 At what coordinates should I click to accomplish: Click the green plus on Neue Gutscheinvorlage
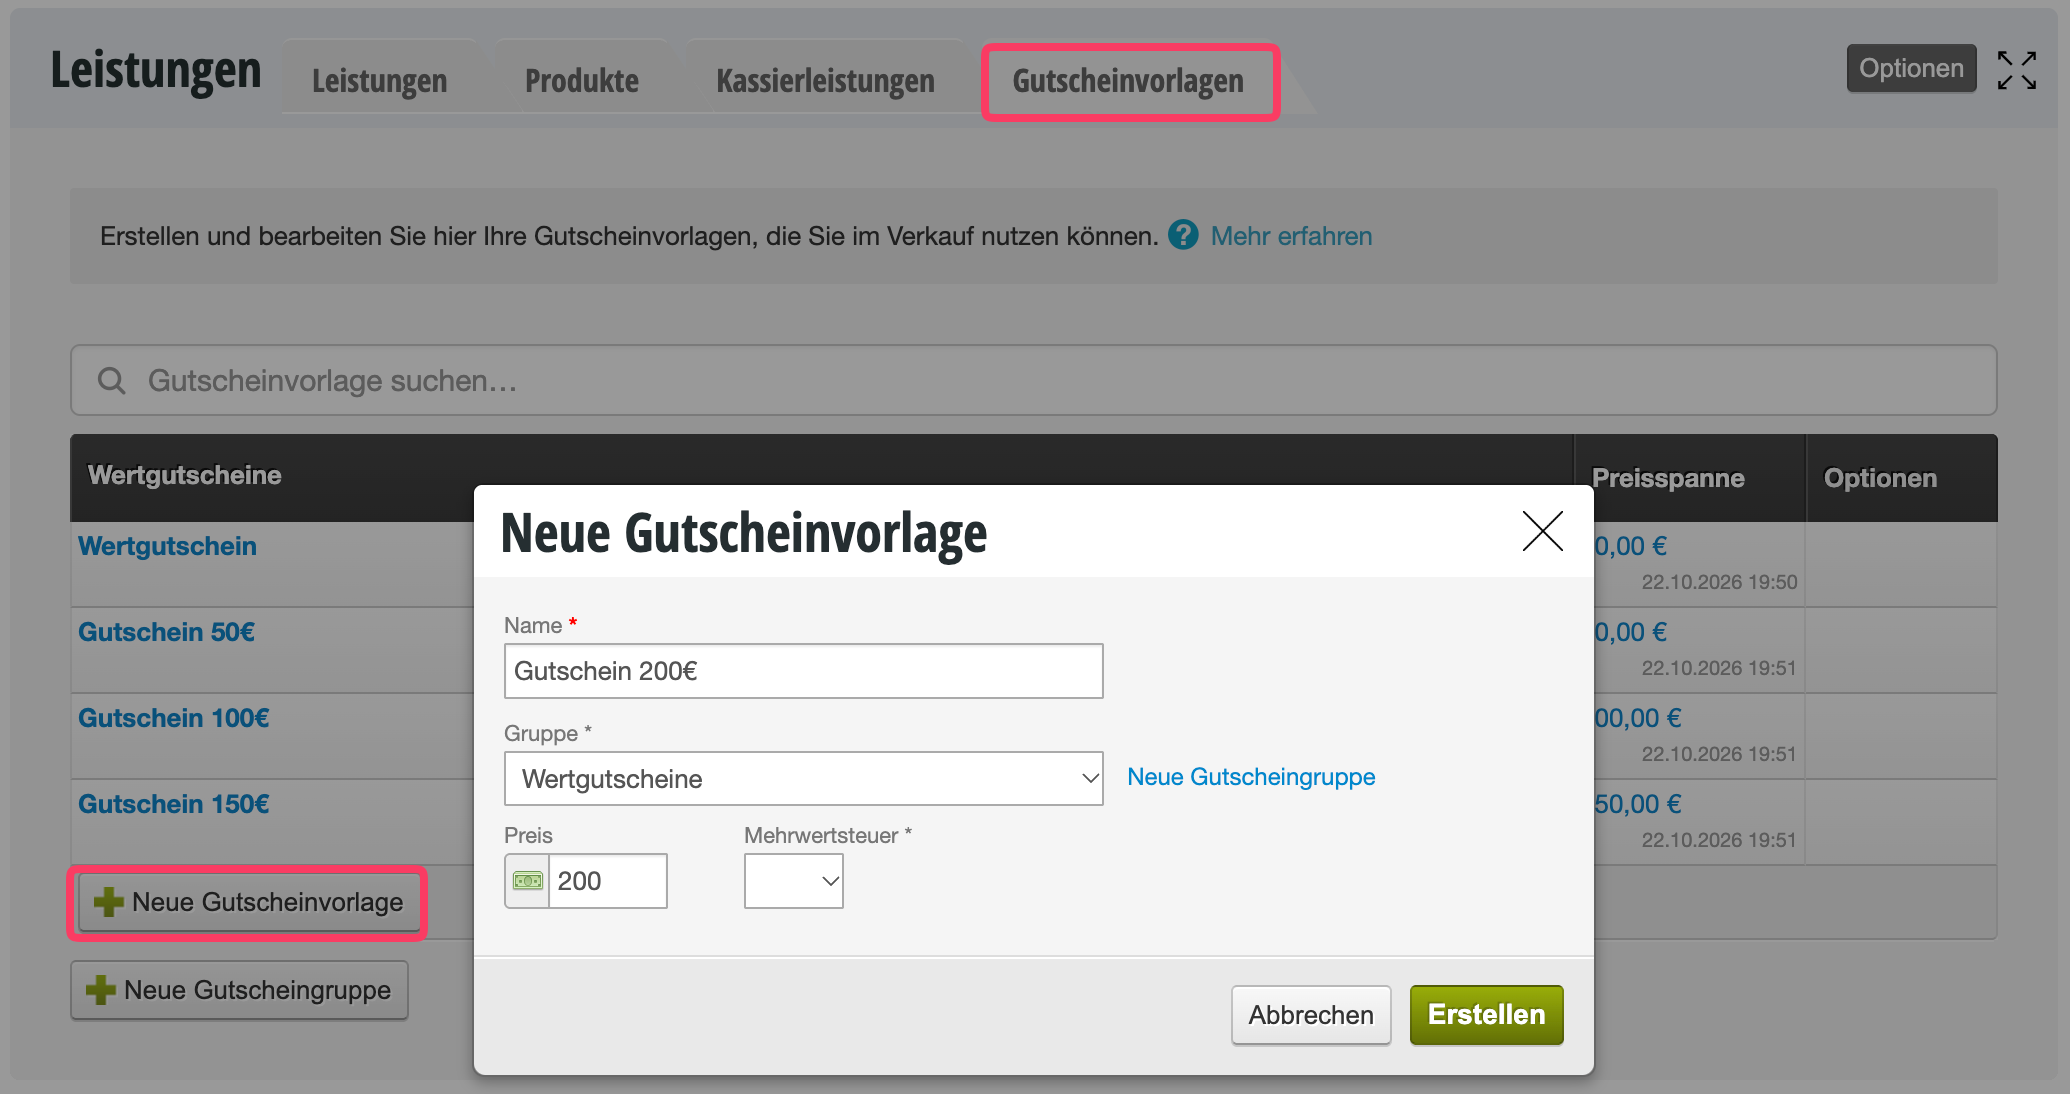click(108, 902)
